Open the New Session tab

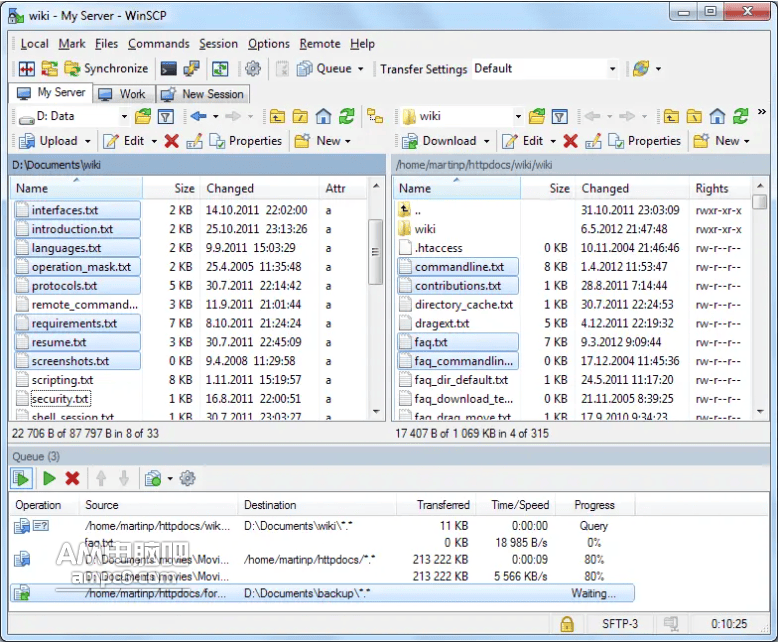203,94
